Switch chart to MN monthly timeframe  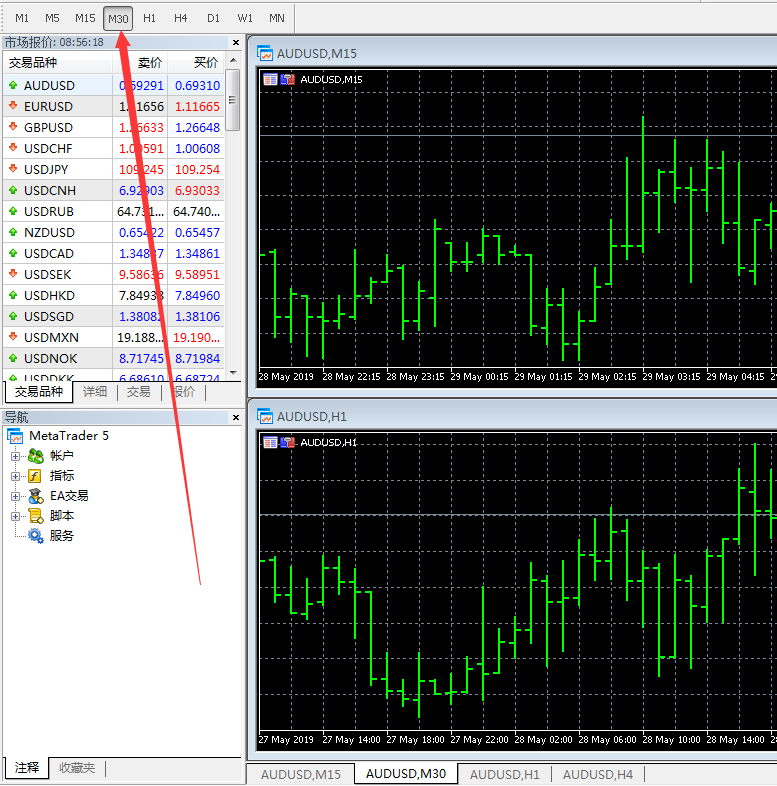tap(277, 19)
